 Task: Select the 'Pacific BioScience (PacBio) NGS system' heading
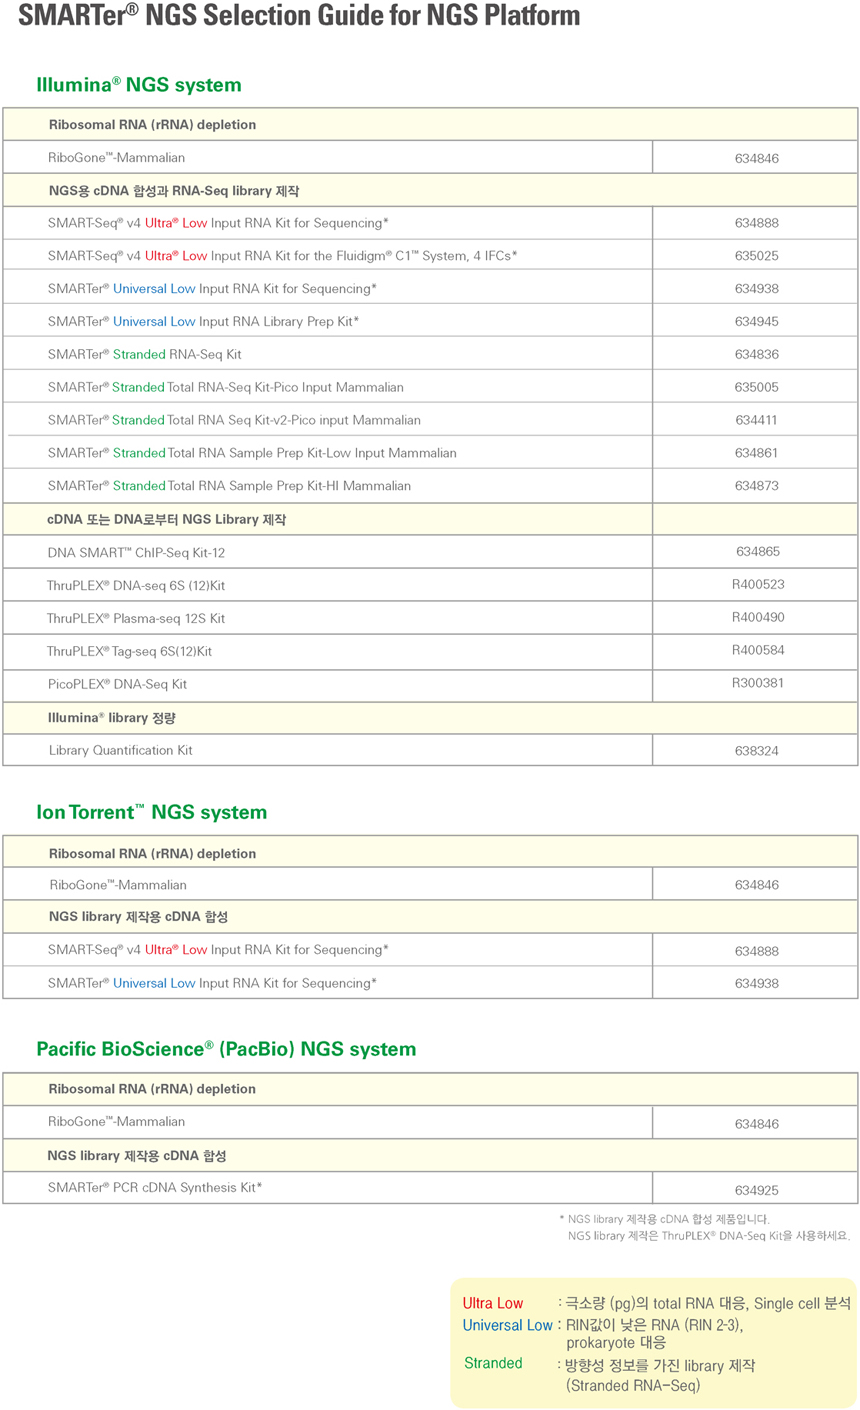pyautogui.click(x=226, y=1049)
